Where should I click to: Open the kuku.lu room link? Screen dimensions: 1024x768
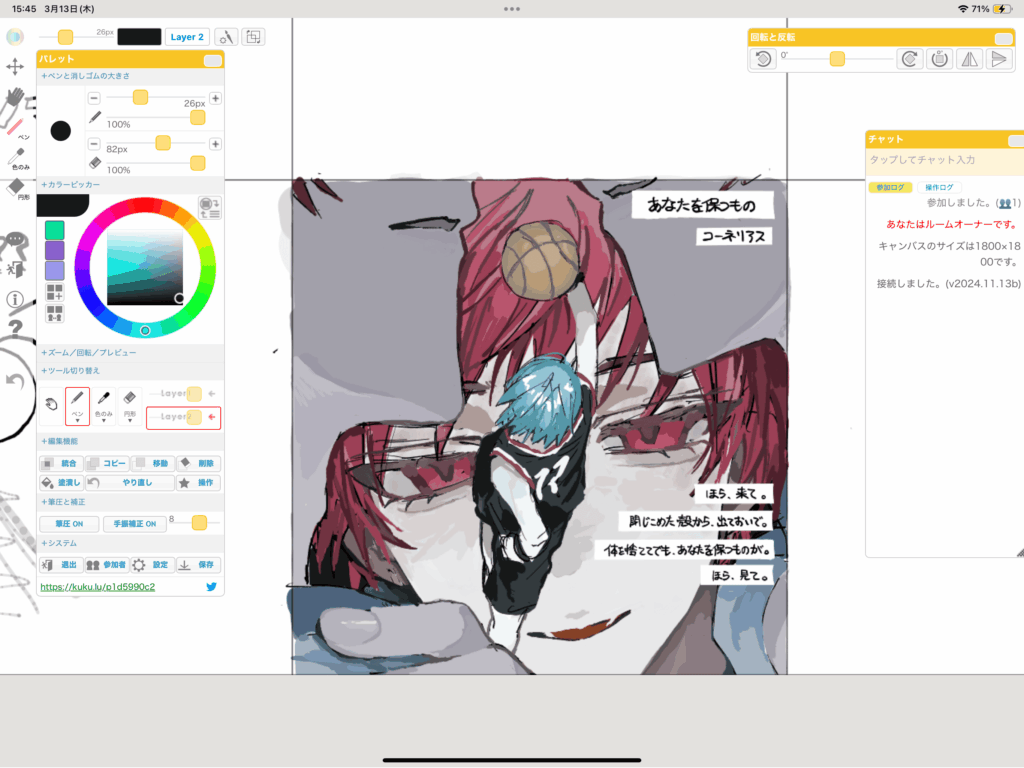(97, 587)
